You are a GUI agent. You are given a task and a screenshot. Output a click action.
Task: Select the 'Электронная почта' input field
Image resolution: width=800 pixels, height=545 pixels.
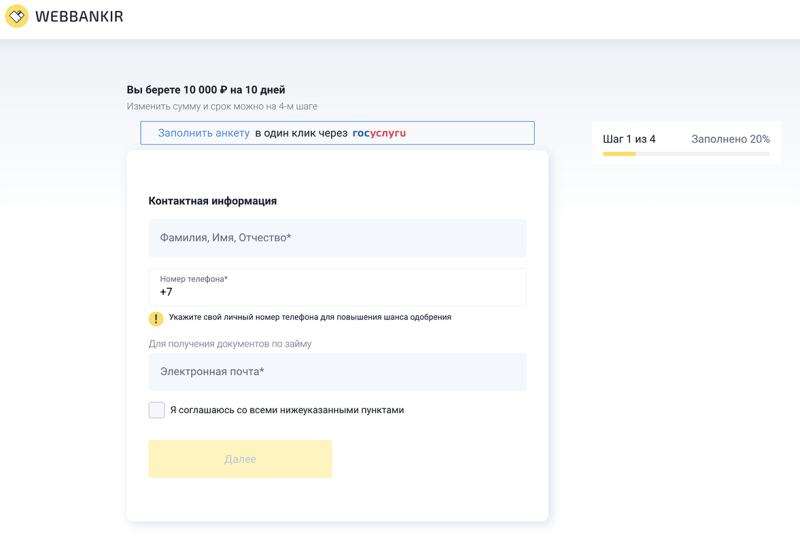tap(337, 372)
